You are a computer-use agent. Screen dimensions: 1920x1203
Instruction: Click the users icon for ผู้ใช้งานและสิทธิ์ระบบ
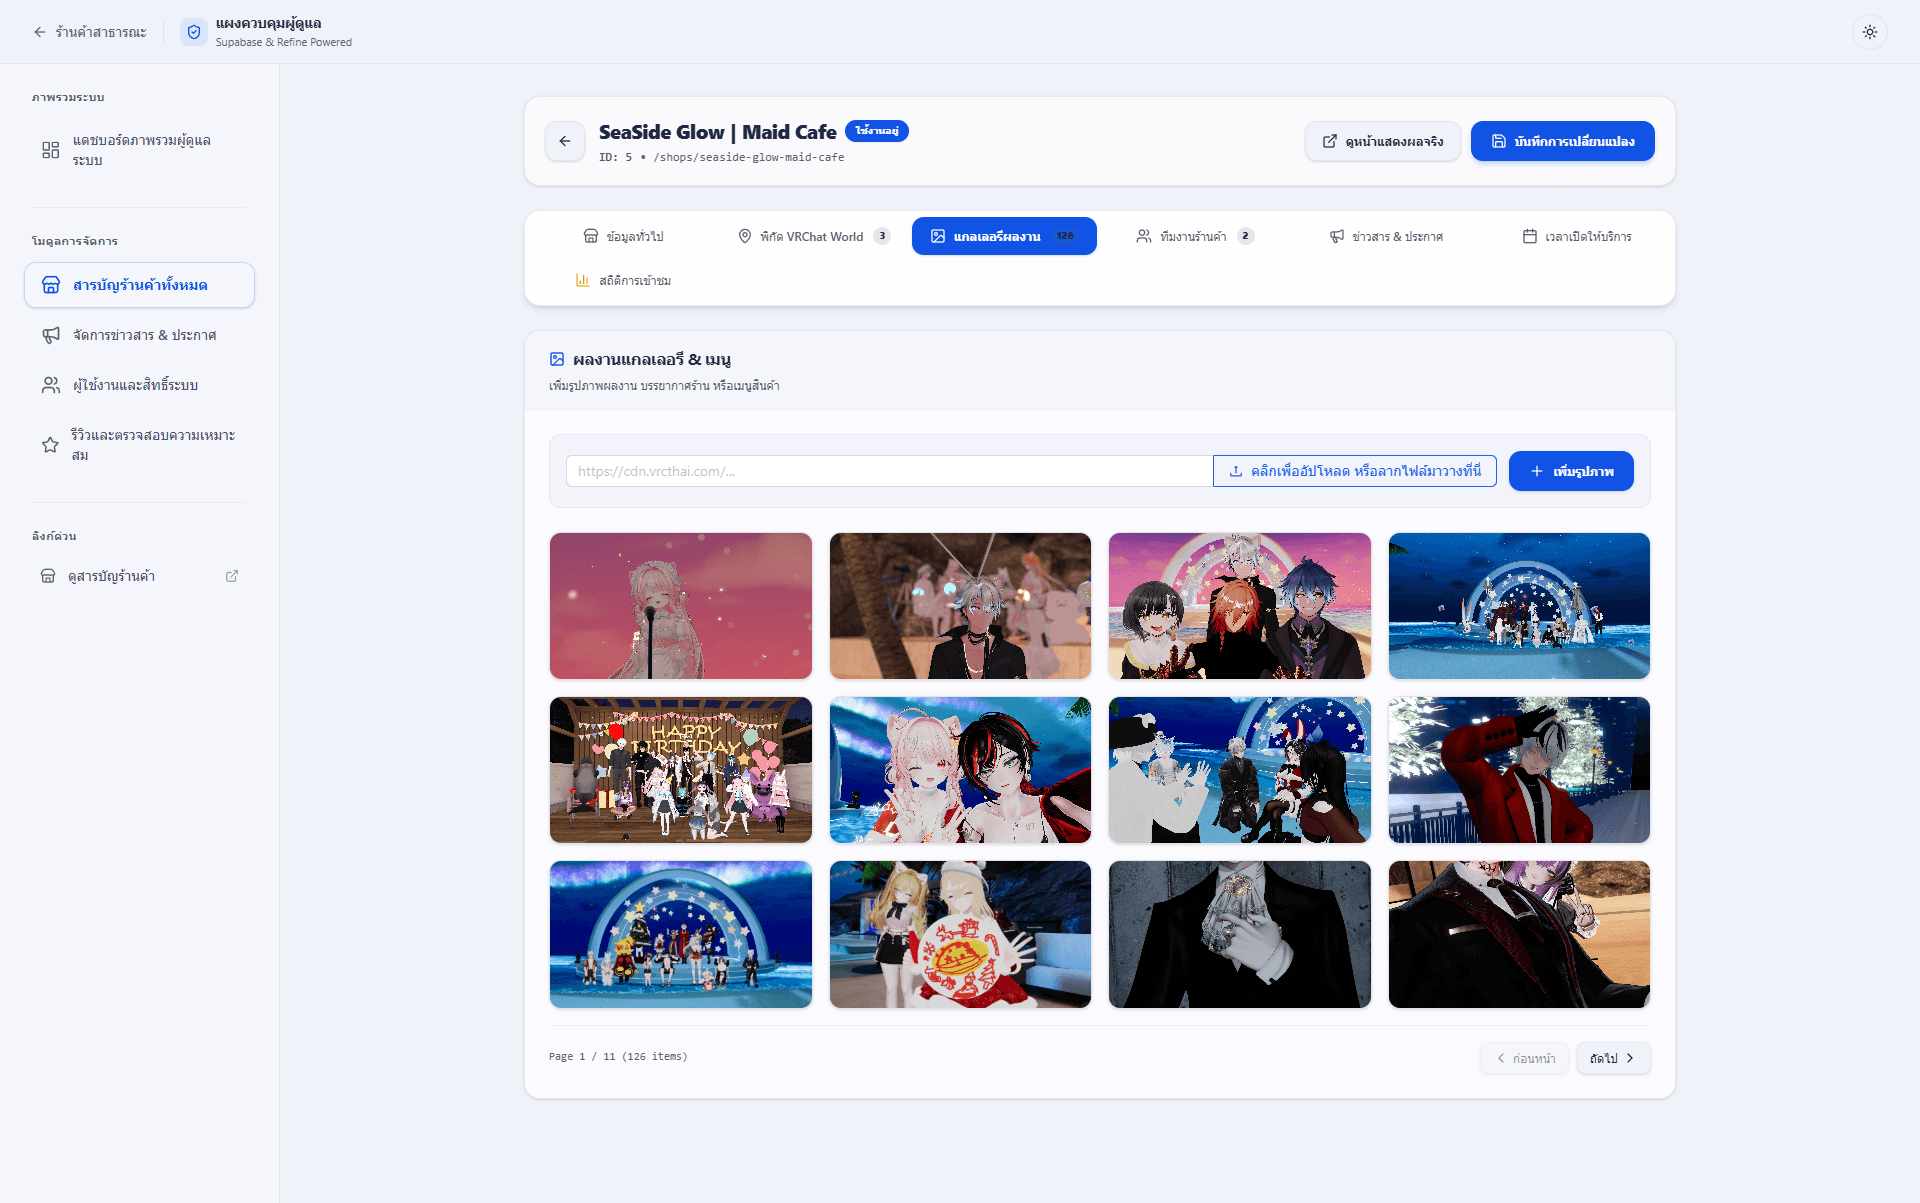tap(51, 385)
